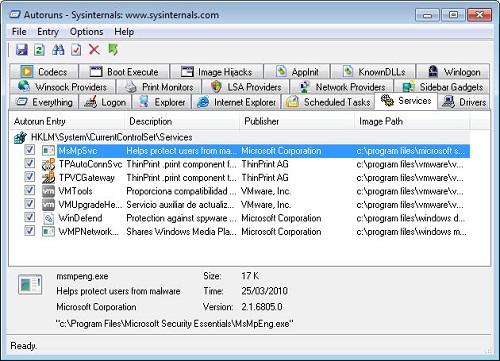Switch to the Image Hijacks tab
500x361 pixels.
(x=217, y=72)
